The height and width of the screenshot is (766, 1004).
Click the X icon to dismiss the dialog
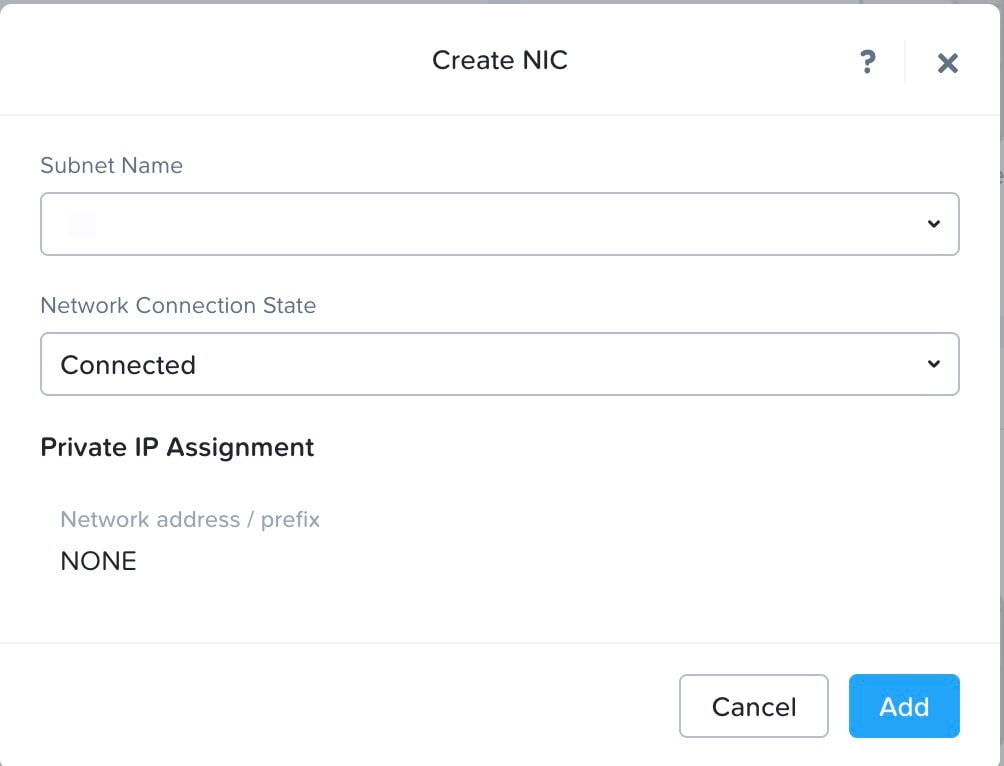tap(947, 62)
